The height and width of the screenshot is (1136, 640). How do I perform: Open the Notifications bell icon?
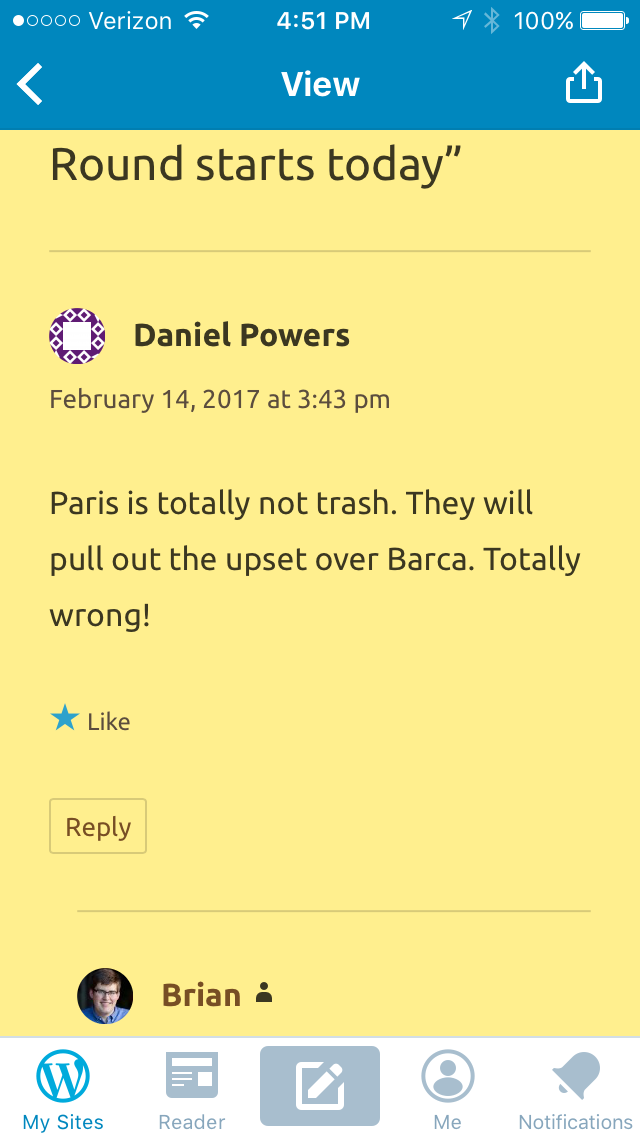pos(576,1076)
